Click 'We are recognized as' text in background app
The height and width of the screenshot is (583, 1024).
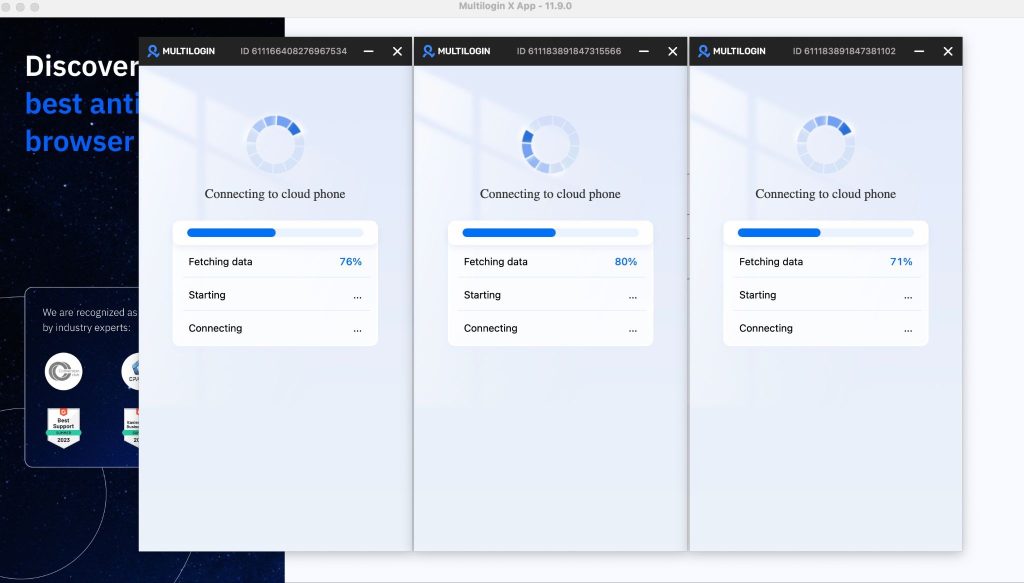click(x=90, y=313)
